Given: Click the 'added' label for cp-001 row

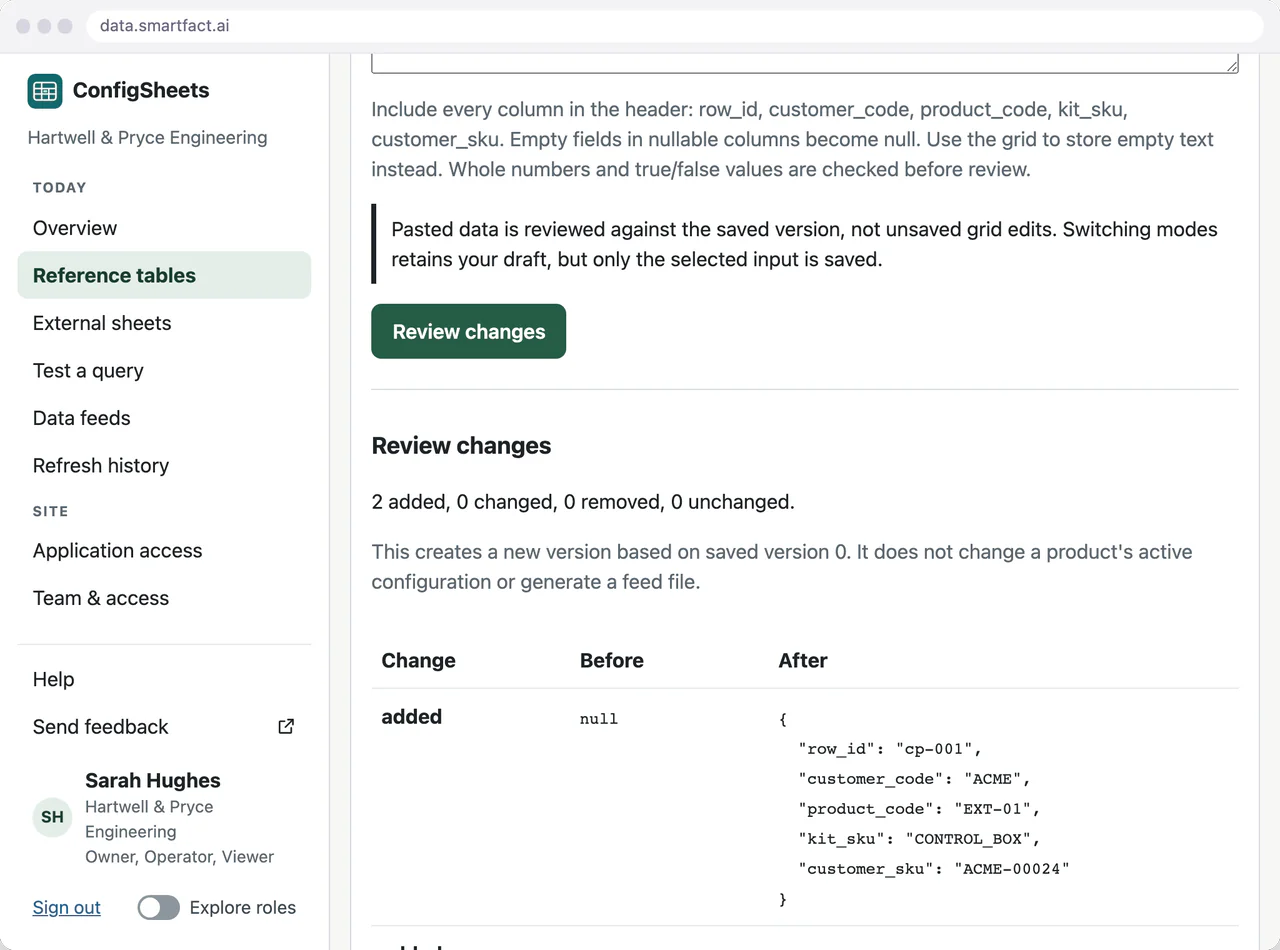Looking at the screenshot, I should point(412,717).
